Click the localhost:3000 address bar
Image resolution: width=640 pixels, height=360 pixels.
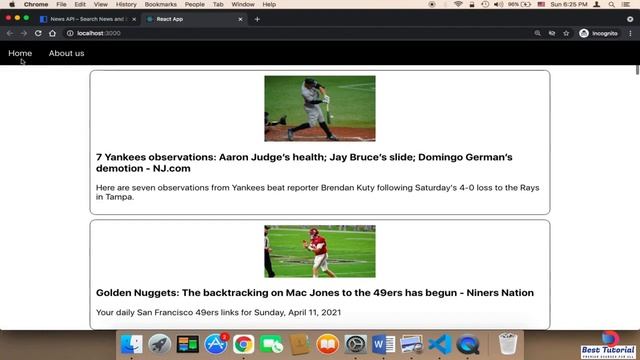(298, 33)
